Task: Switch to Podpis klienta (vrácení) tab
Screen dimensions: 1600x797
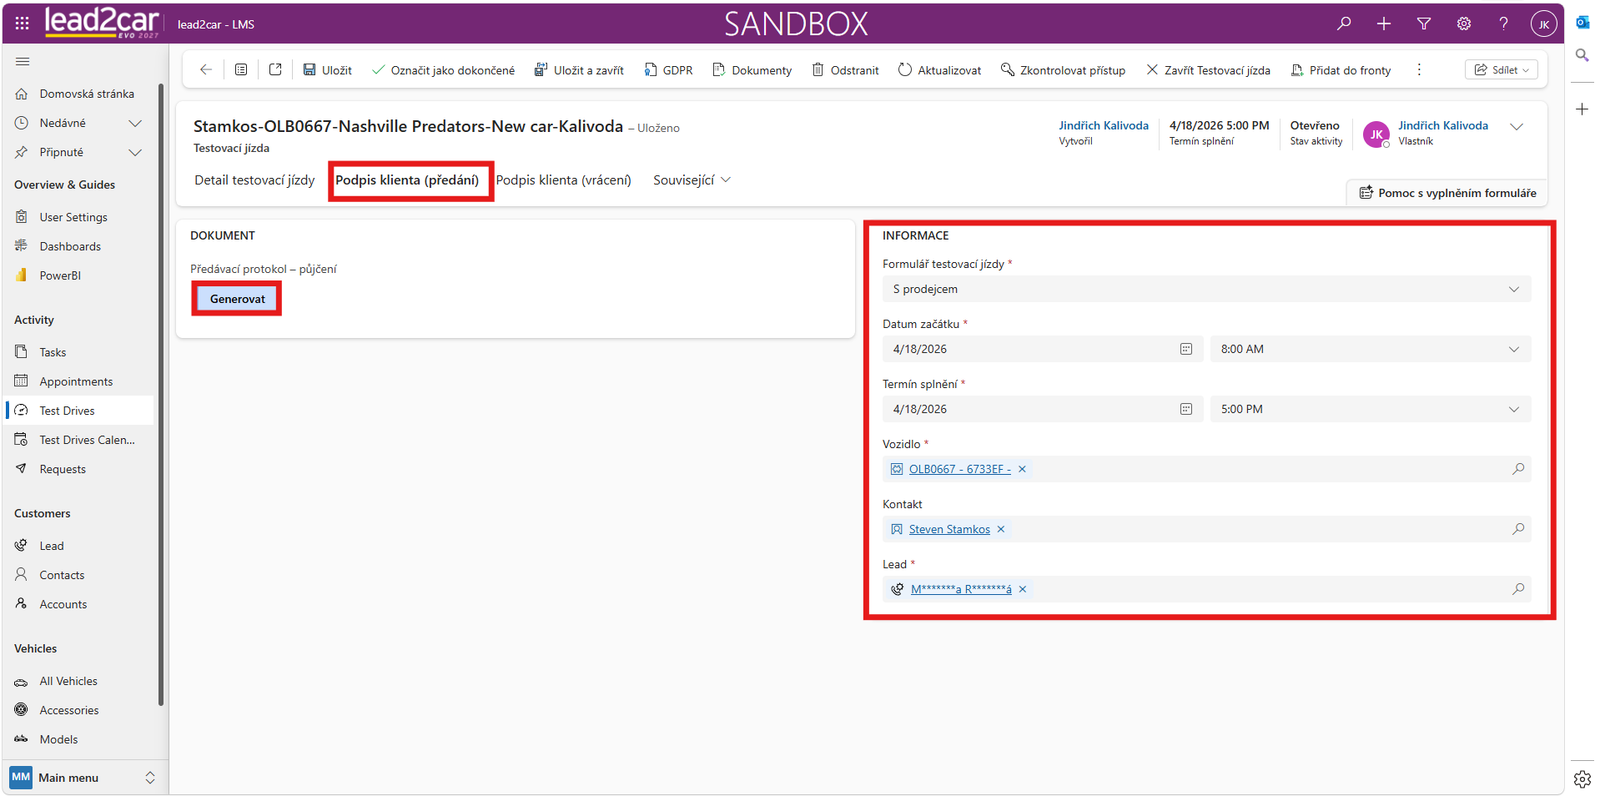Action: [x=564, y=180]
